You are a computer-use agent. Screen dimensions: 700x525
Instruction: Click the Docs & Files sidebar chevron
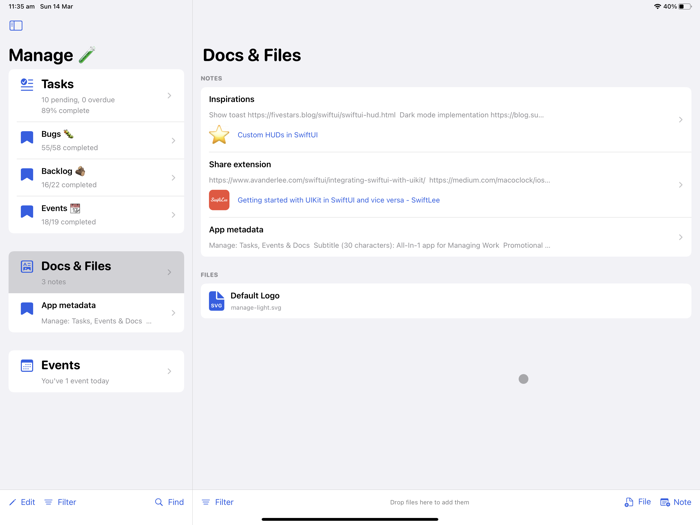click(169, 272)
